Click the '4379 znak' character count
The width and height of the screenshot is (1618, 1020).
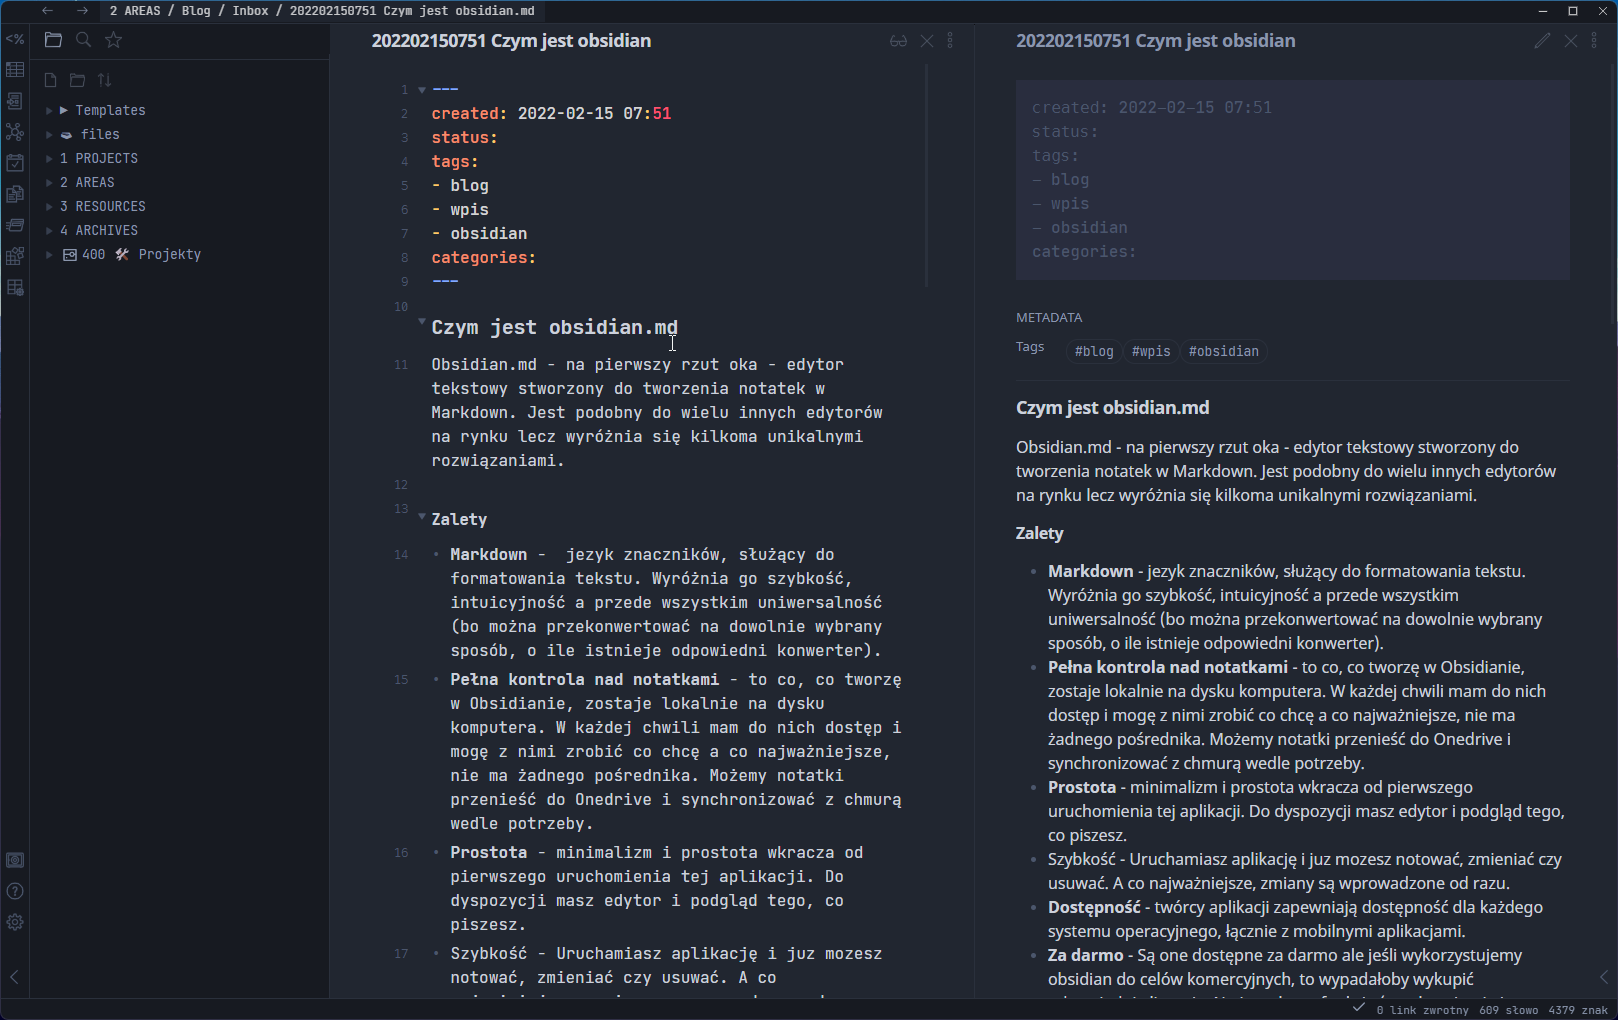pyautogui.click(x=1578, y=1010)
